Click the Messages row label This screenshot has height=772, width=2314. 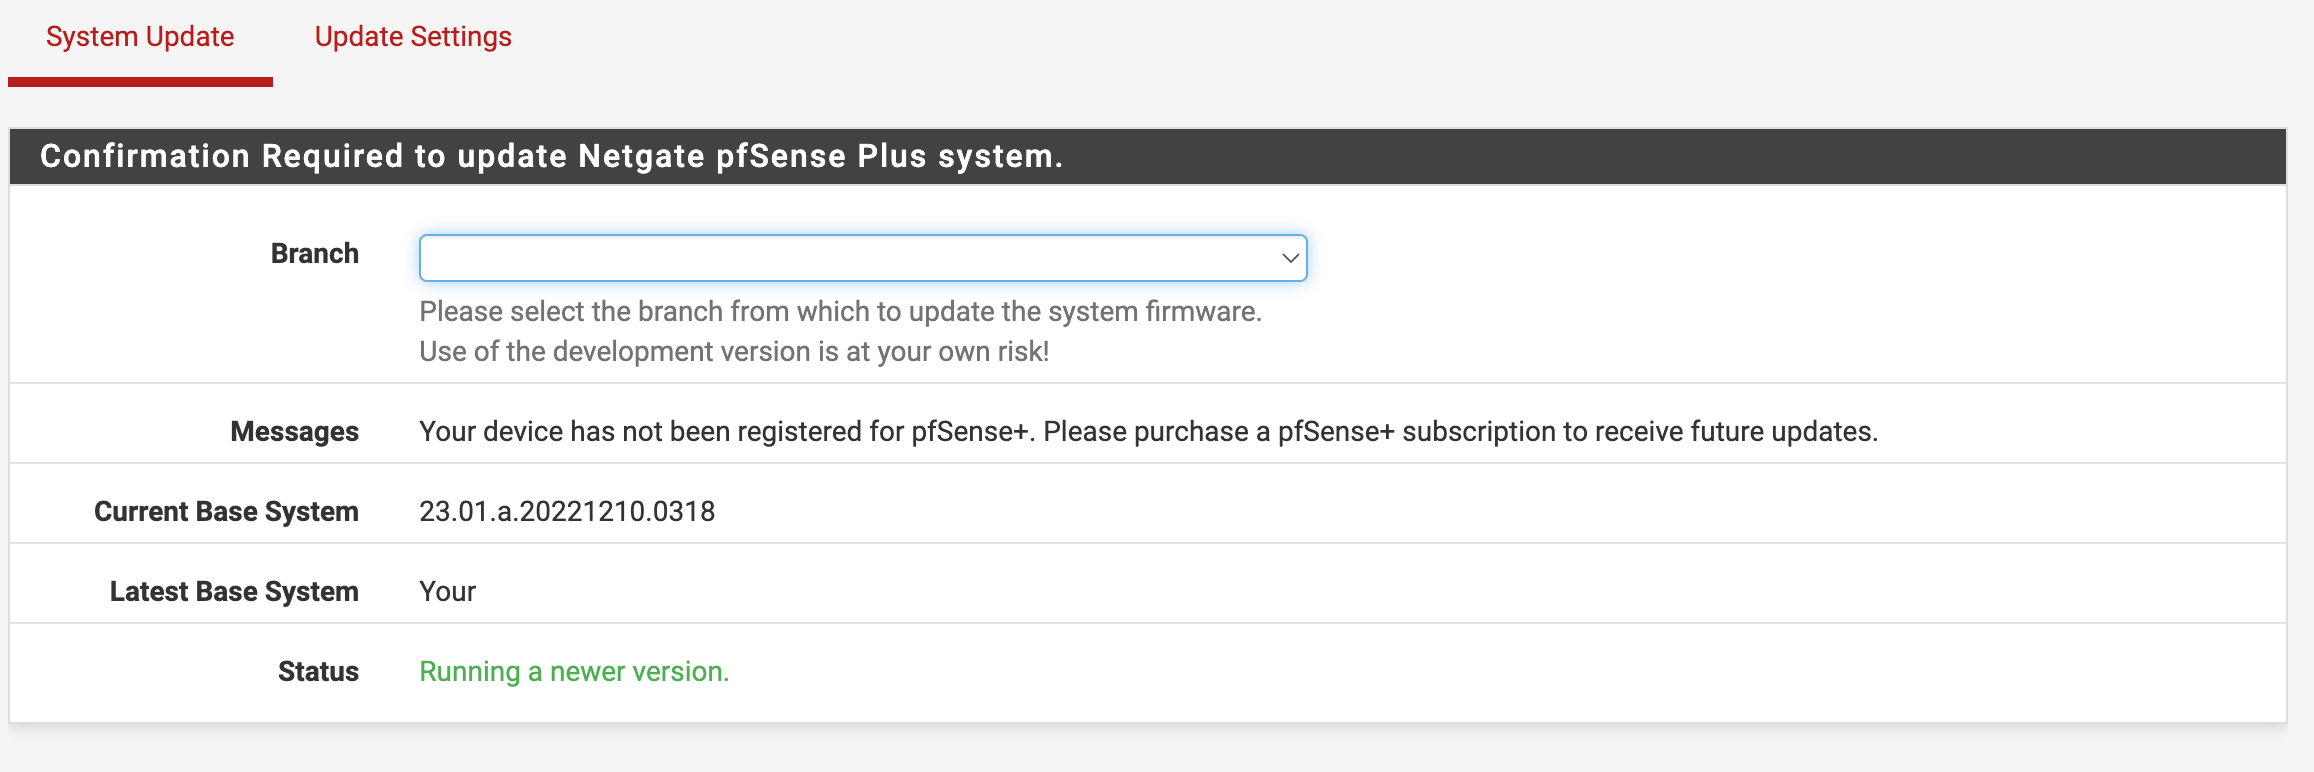point(294,432)
